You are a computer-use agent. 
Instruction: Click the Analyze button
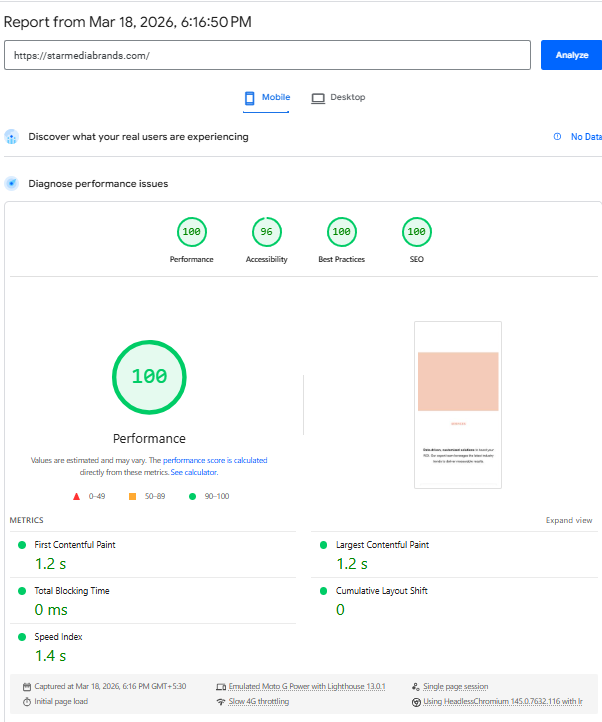(x=571, y=55)
